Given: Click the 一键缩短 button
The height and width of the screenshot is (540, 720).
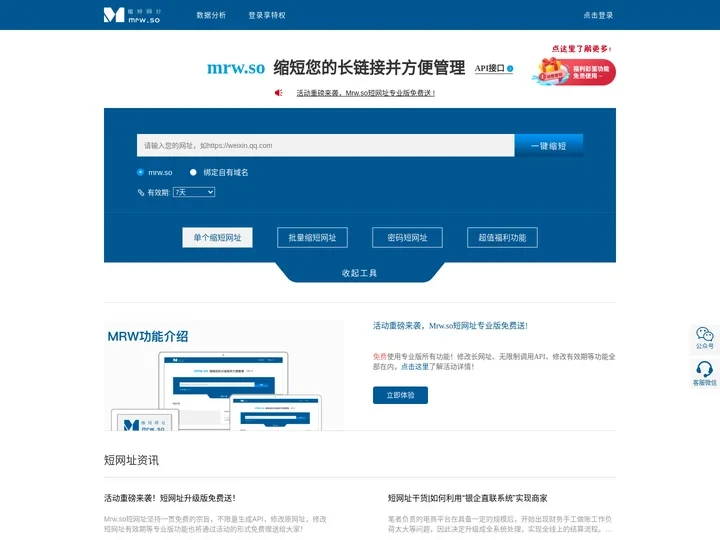Looking at the screenshot, I should click(x=549, y=146).
